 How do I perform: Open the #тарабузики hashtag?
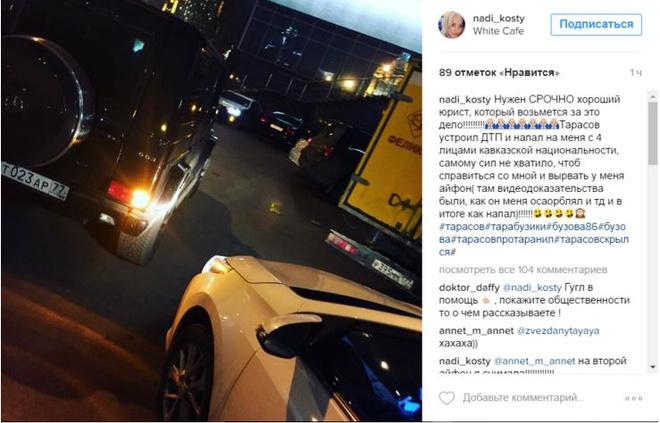(516, 227)
